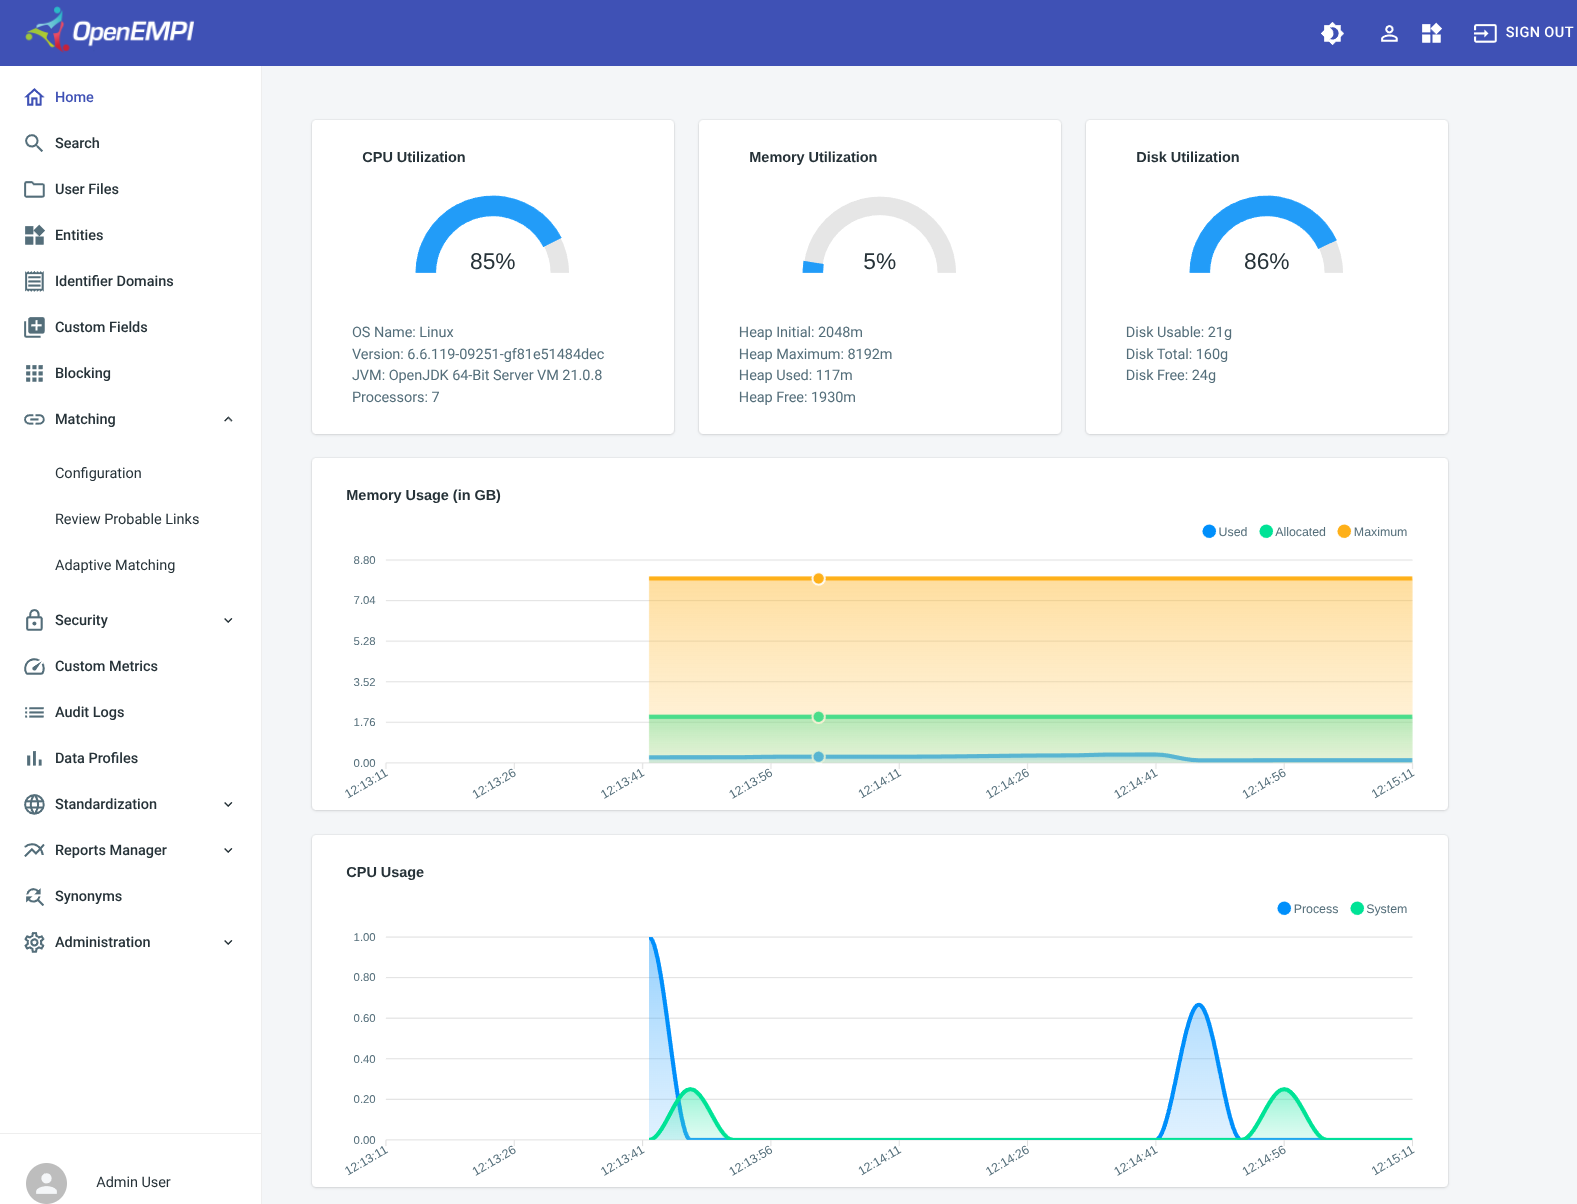This screenshot has height=1204, width=1577.
Task: Click the Matching link-chain icon
Action: pyautogui.click(x=34, y=419)
